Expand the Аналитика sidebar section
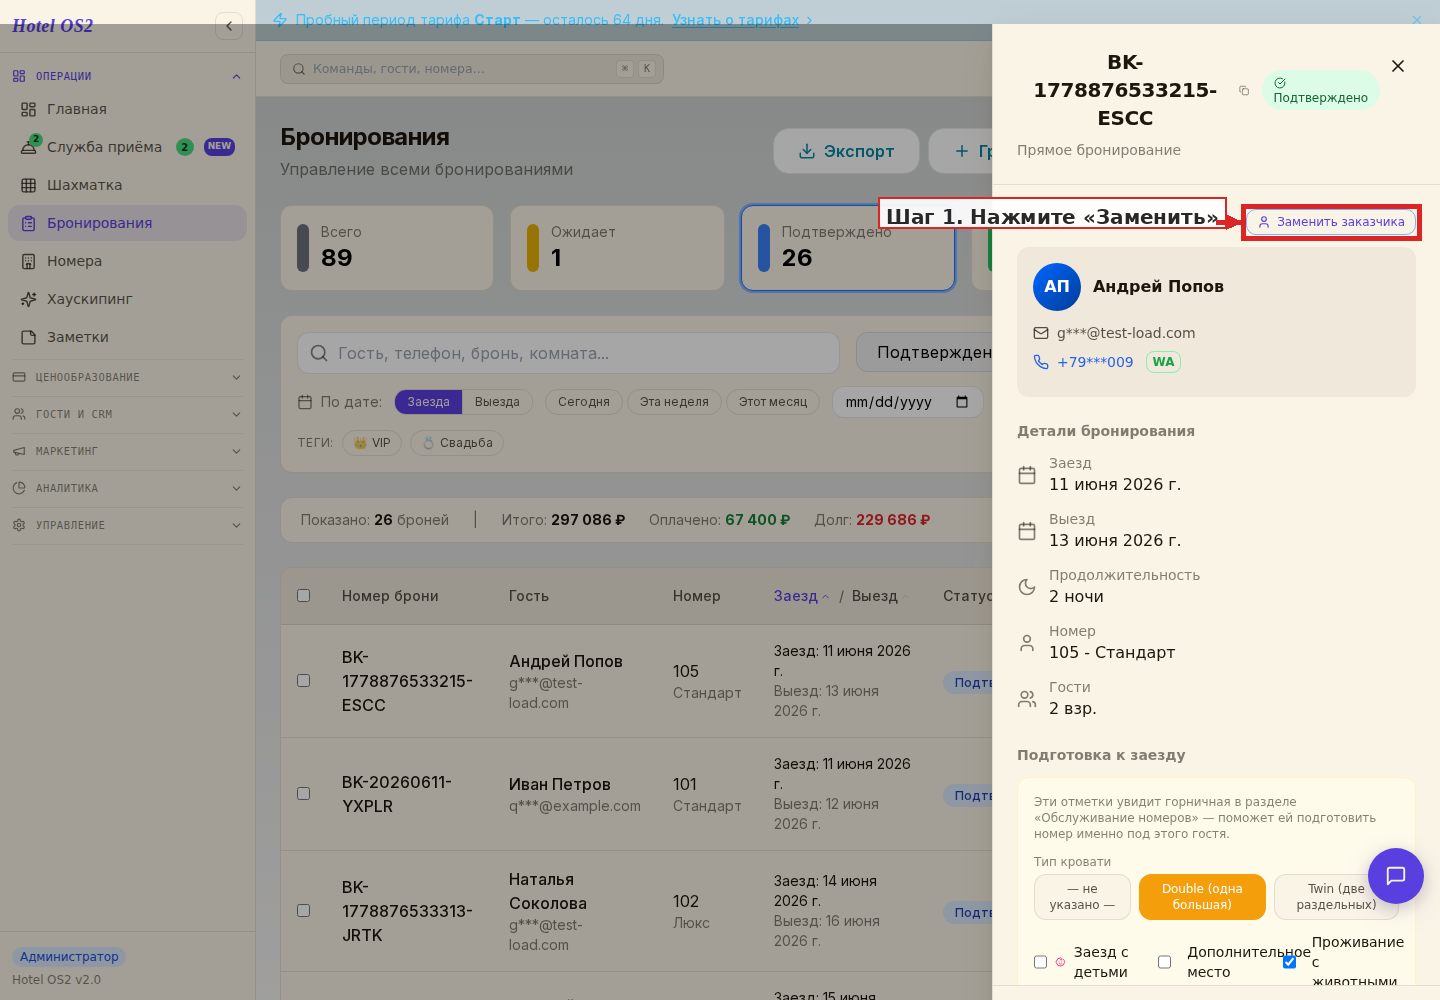 (127, 488)
